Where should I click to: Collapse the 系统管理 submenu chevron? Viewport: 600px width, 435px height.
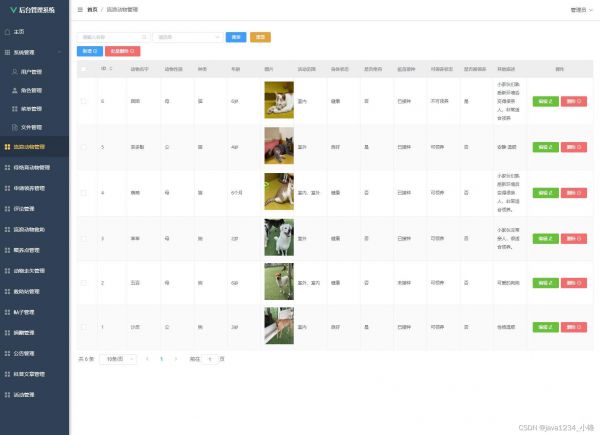[59, 52]
